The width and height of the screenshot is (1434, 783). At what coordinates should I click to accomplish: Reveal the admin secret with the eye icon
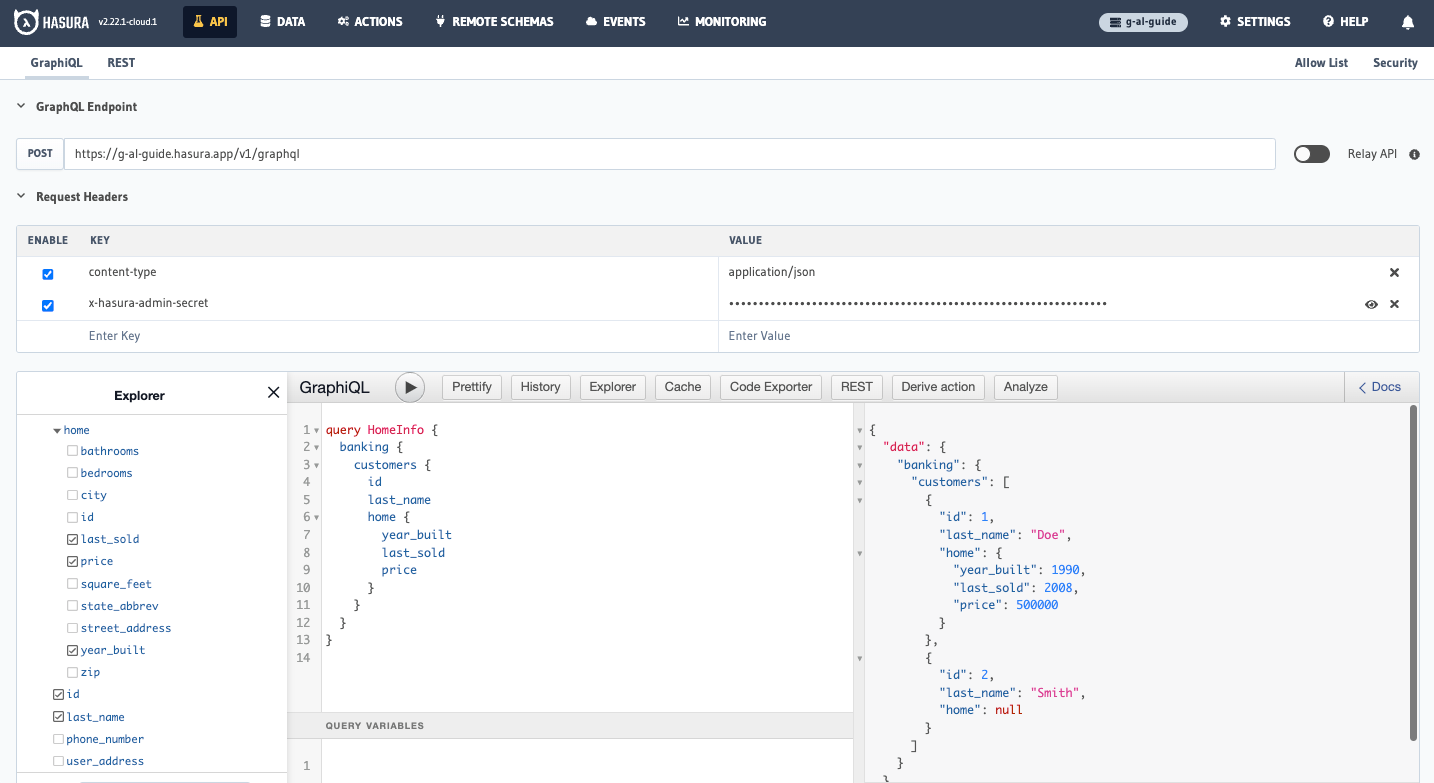click(1371, 304)
